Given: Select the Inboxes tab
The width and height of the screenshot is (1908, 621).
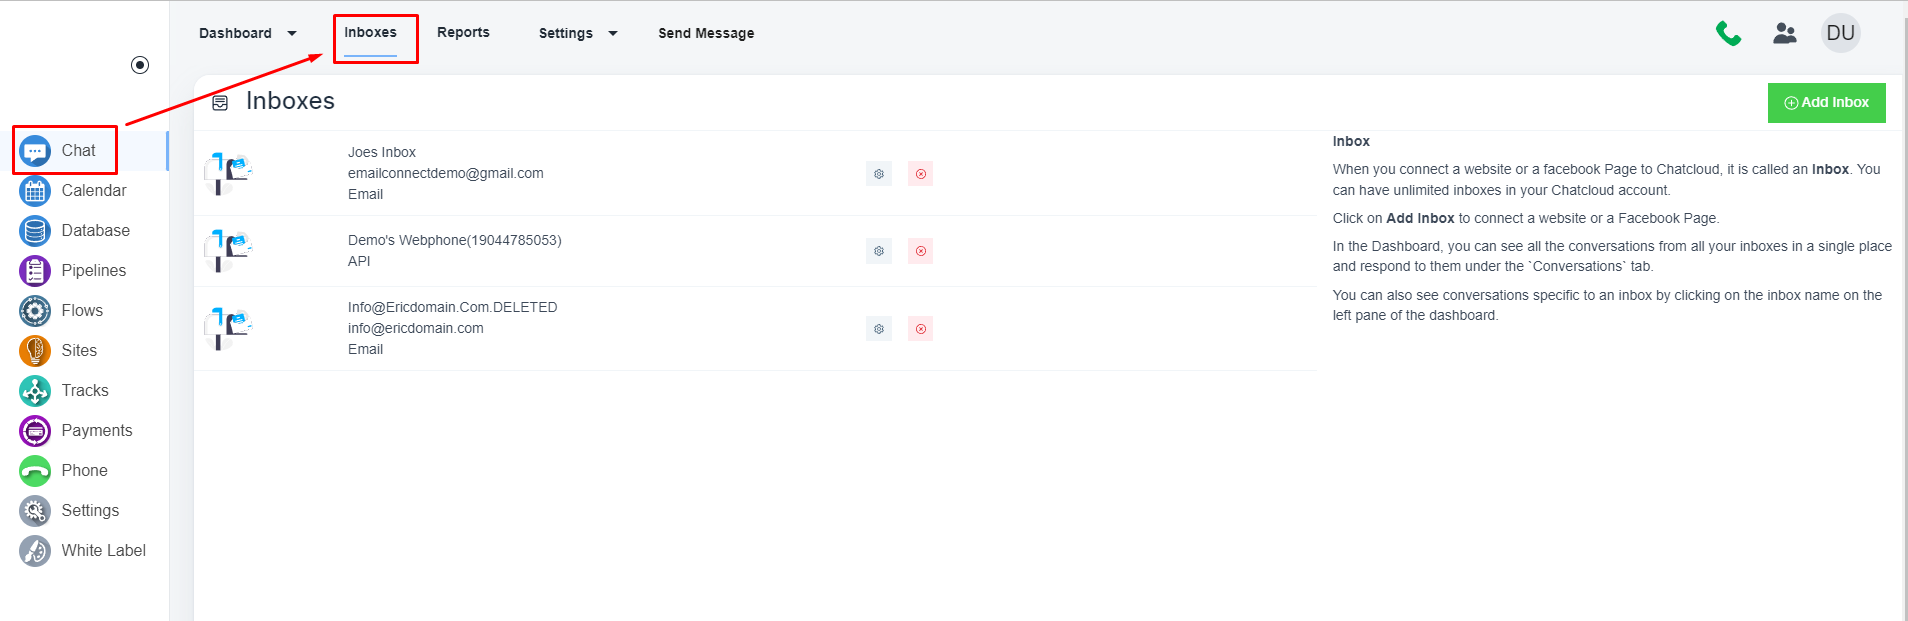Looking at the screenshot, I should [x=370, y=32].
